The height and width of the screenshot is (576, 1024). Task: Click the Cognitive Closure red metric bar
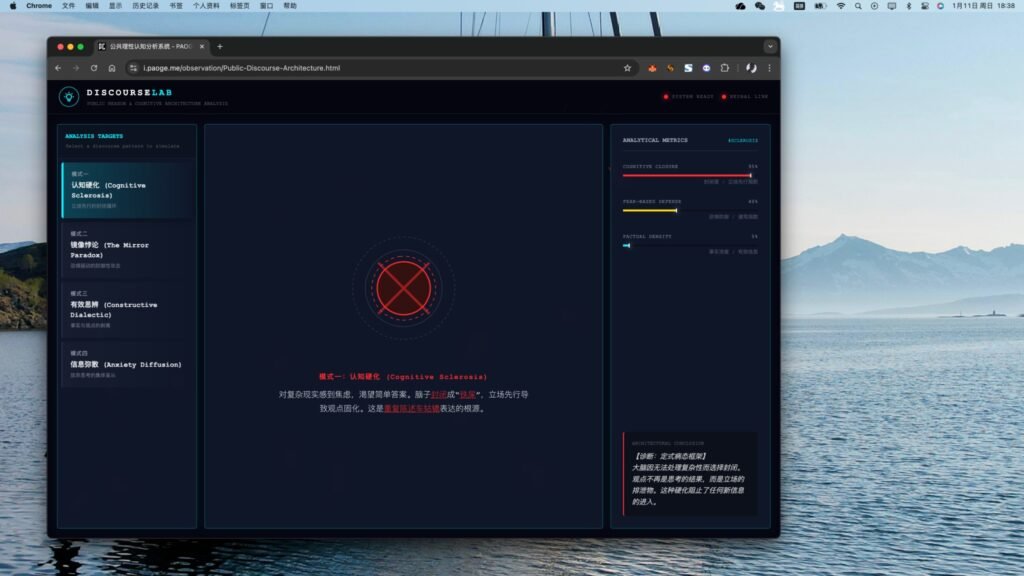tap(686, 175)
